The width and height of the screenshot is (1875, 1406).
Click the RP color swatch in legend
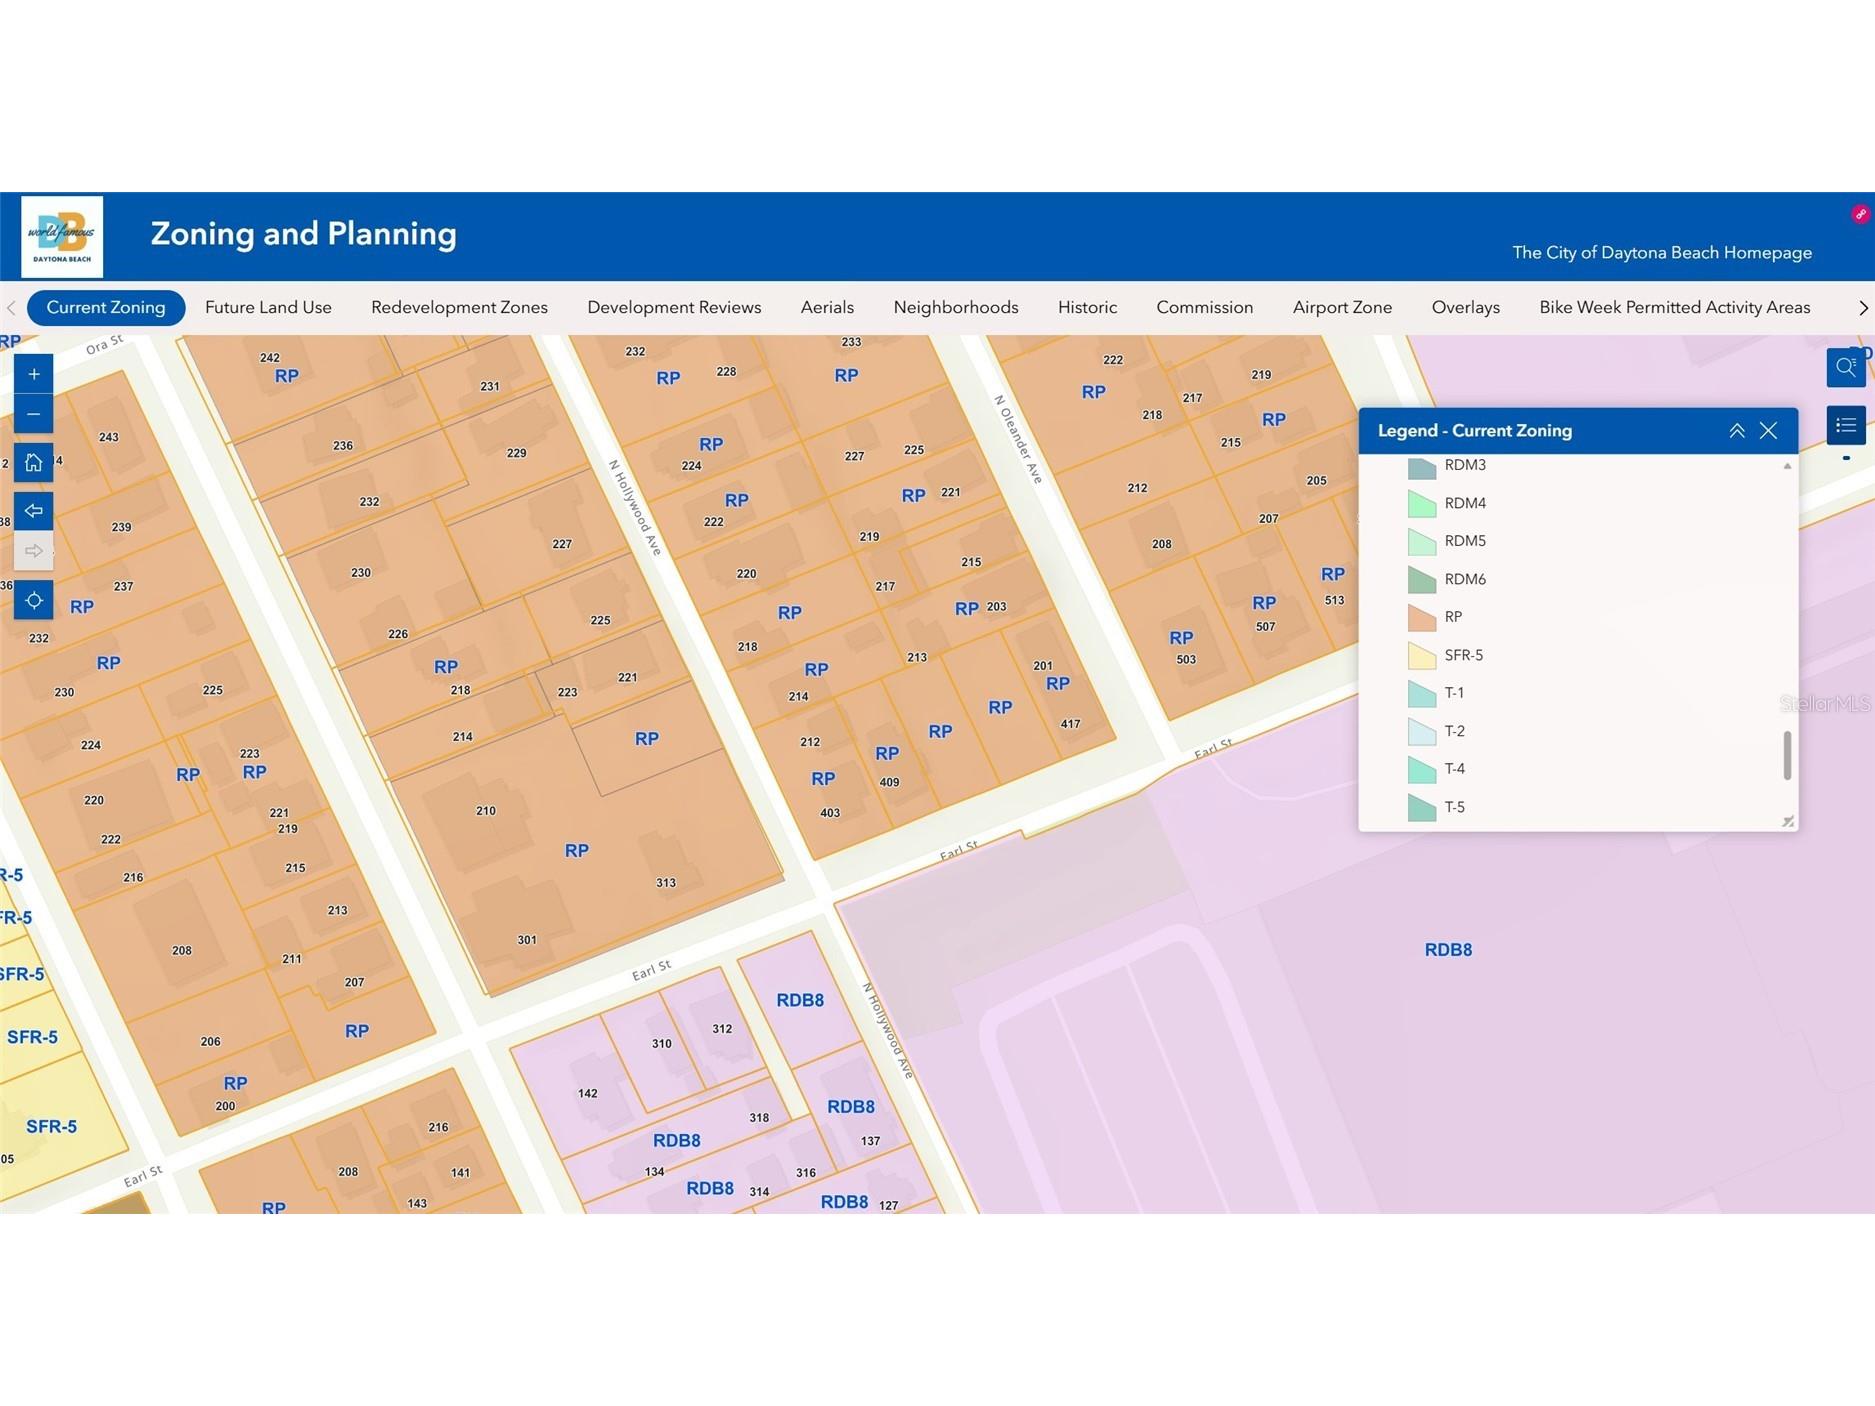pyautogui.click(x=1422, y=617)
